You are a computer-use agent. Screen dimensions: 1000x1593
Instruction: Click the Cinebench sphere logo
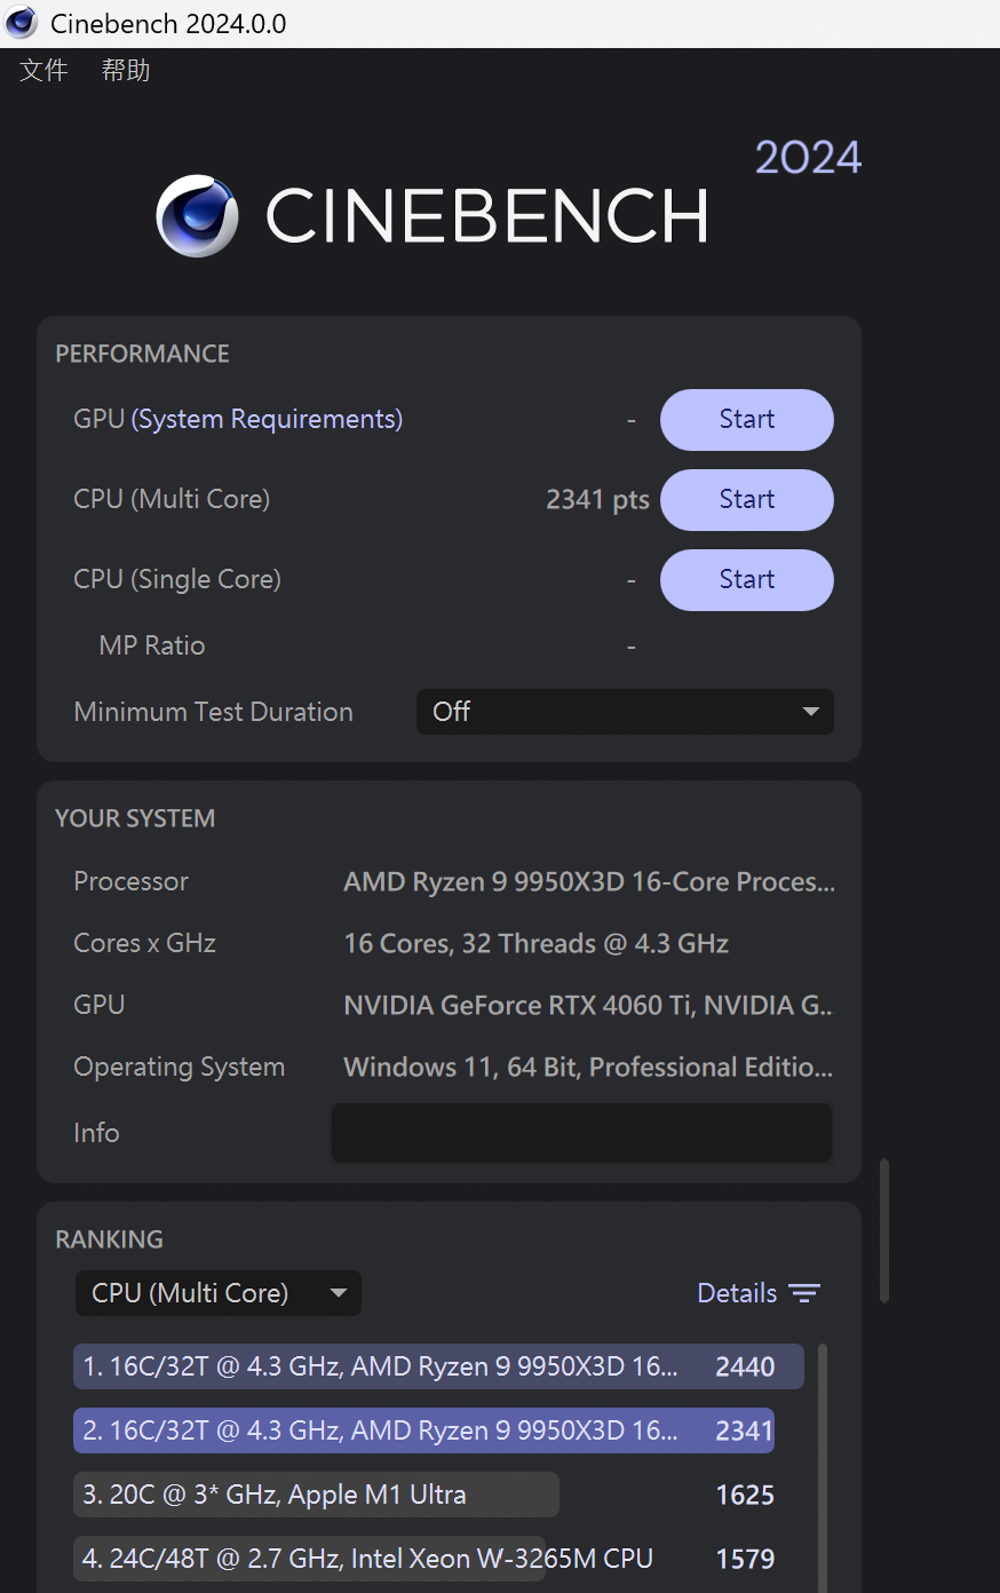(x=197, y=216)
